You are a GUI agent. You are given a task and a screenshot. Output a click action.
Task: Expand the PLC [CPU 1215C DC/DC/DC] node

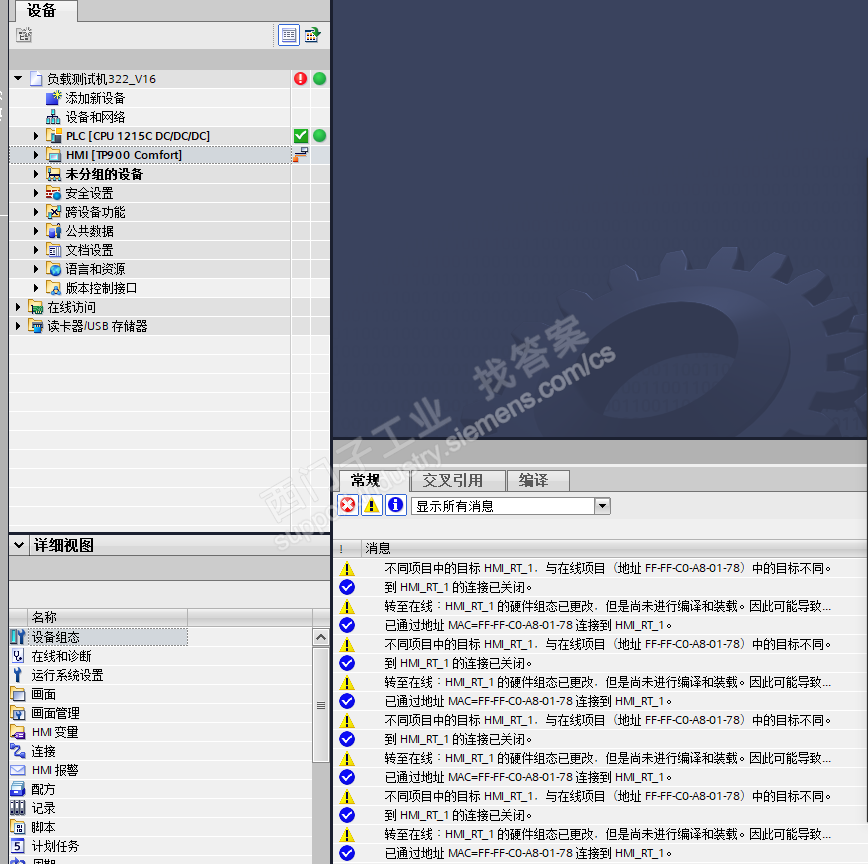(x=36, y=136)
